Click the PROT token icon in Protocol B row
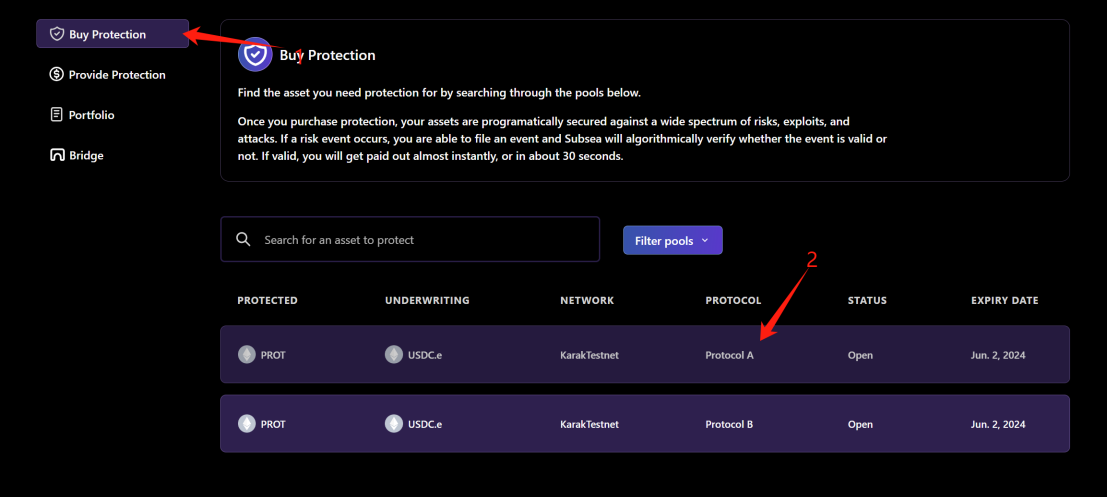The height and width of the screenshot is (497, 1108). click(247, 423)
